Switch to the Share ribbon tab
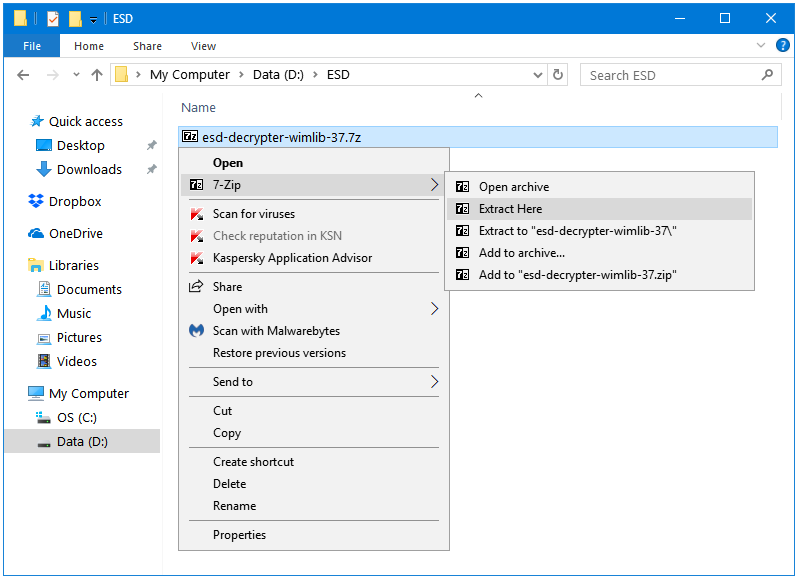The image size is (798, 578). (x=147, y=46)
